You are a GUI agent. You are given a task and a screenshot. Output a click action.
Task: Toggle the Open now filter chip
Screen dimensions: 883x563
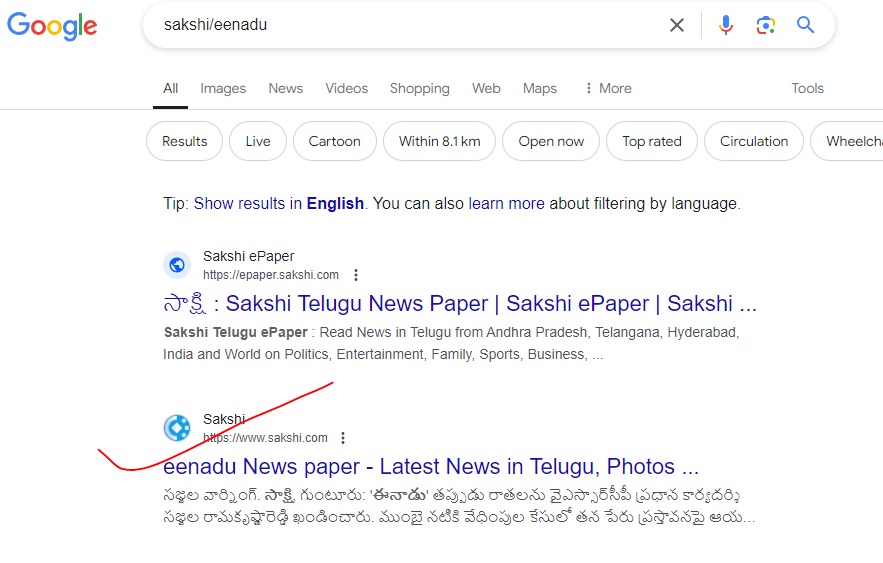pyautogui.click(x=550, y=141)
